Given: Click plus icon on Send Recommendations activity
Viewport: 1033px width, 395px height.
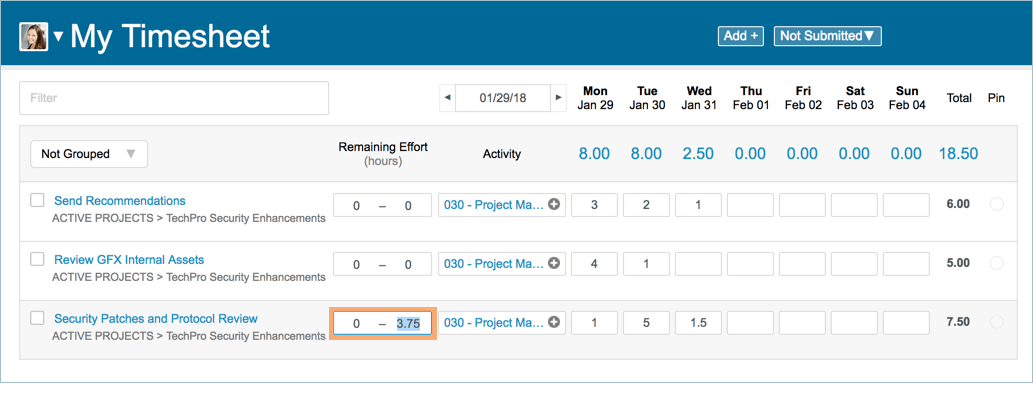Looking at the screenshot, I should [x=554, y=205].
